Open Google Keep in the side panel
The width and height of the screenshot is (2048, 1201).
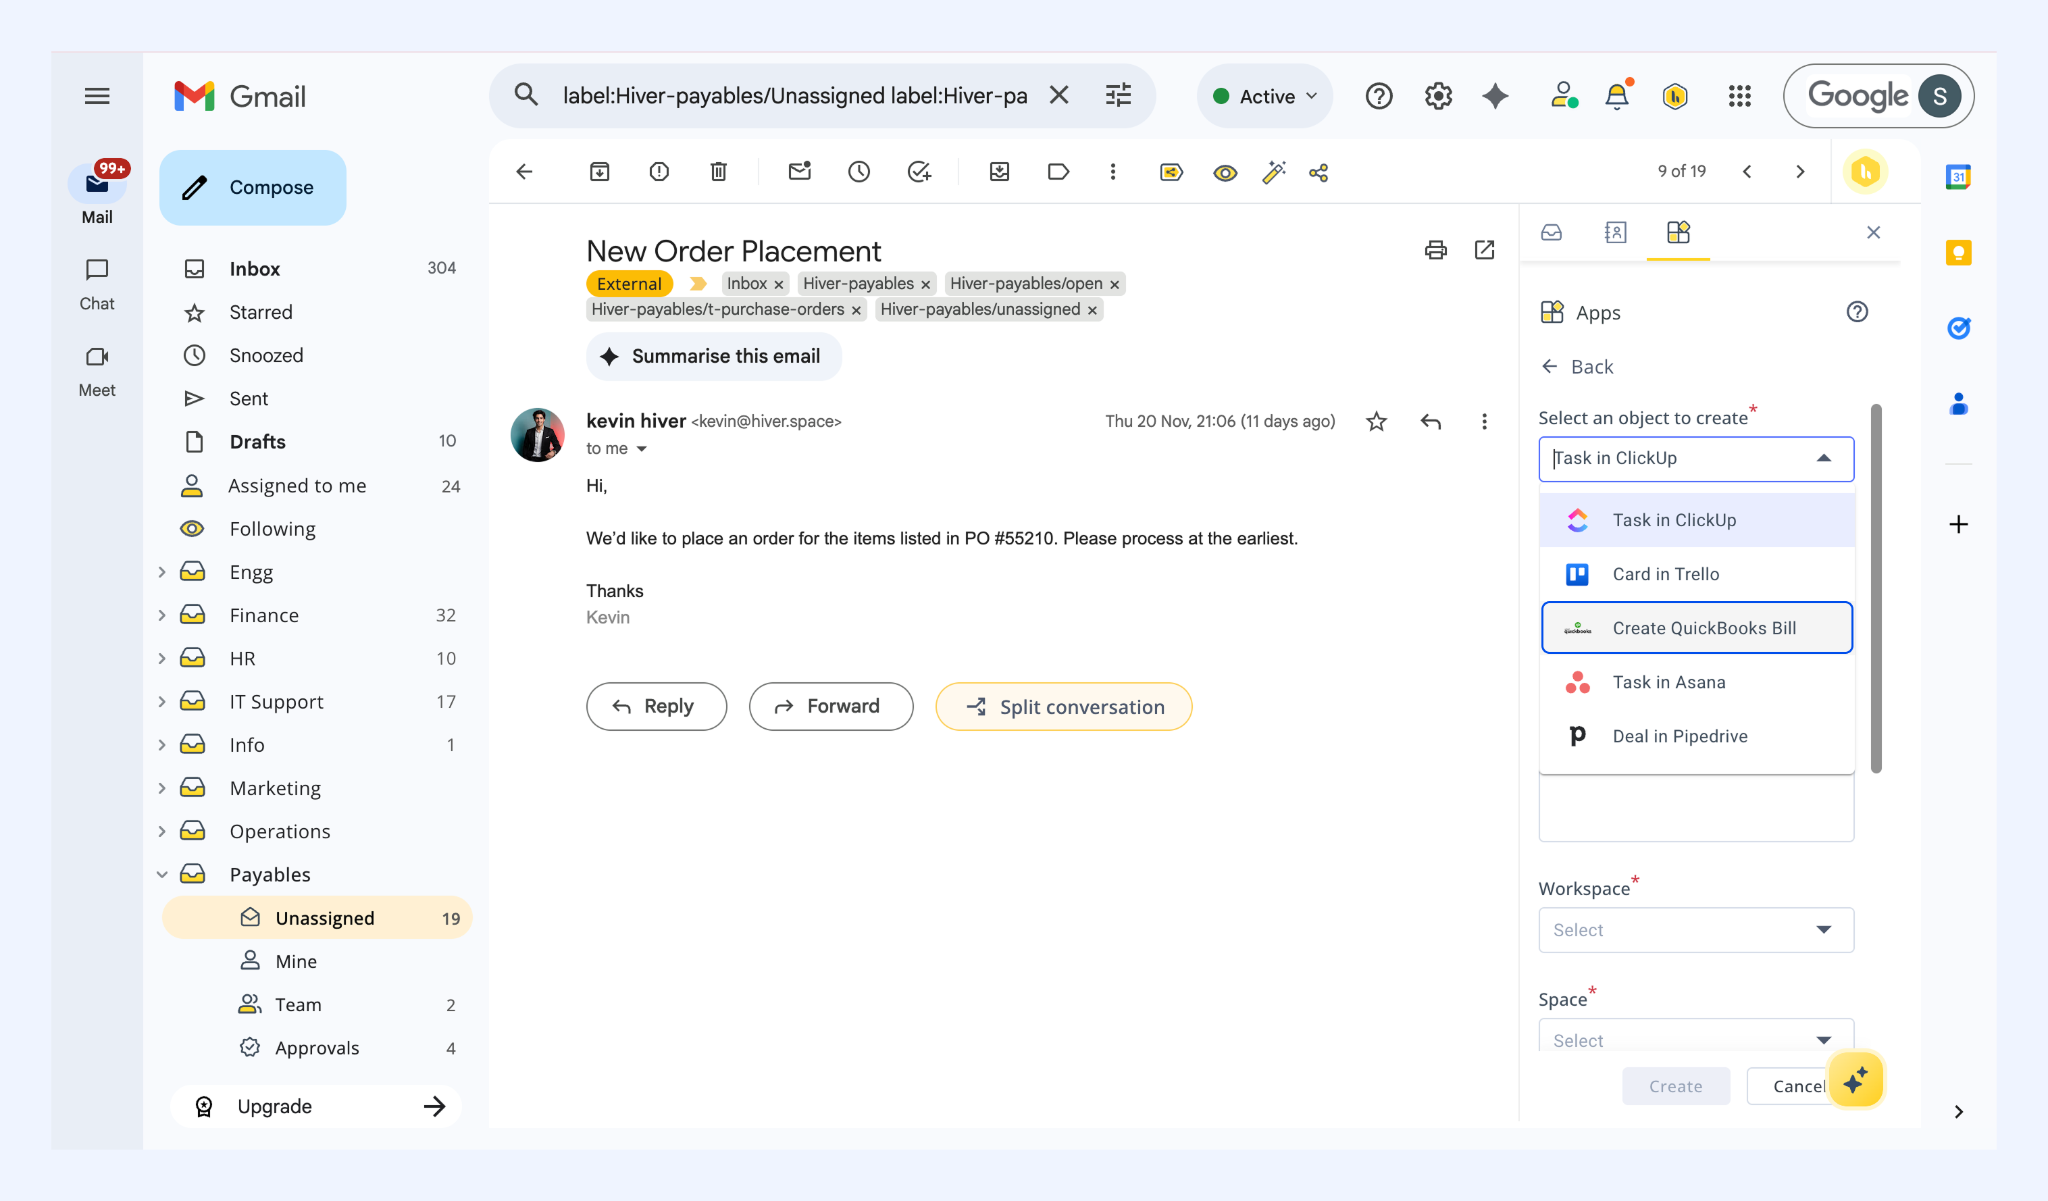(x=1958, y=253)
